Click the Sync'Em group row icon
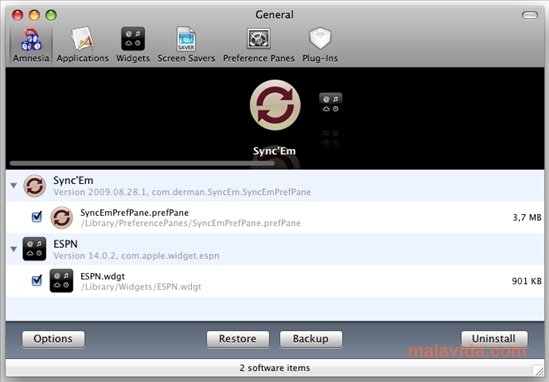Screen dimensions: 549x382 click(x=35, y=186)
